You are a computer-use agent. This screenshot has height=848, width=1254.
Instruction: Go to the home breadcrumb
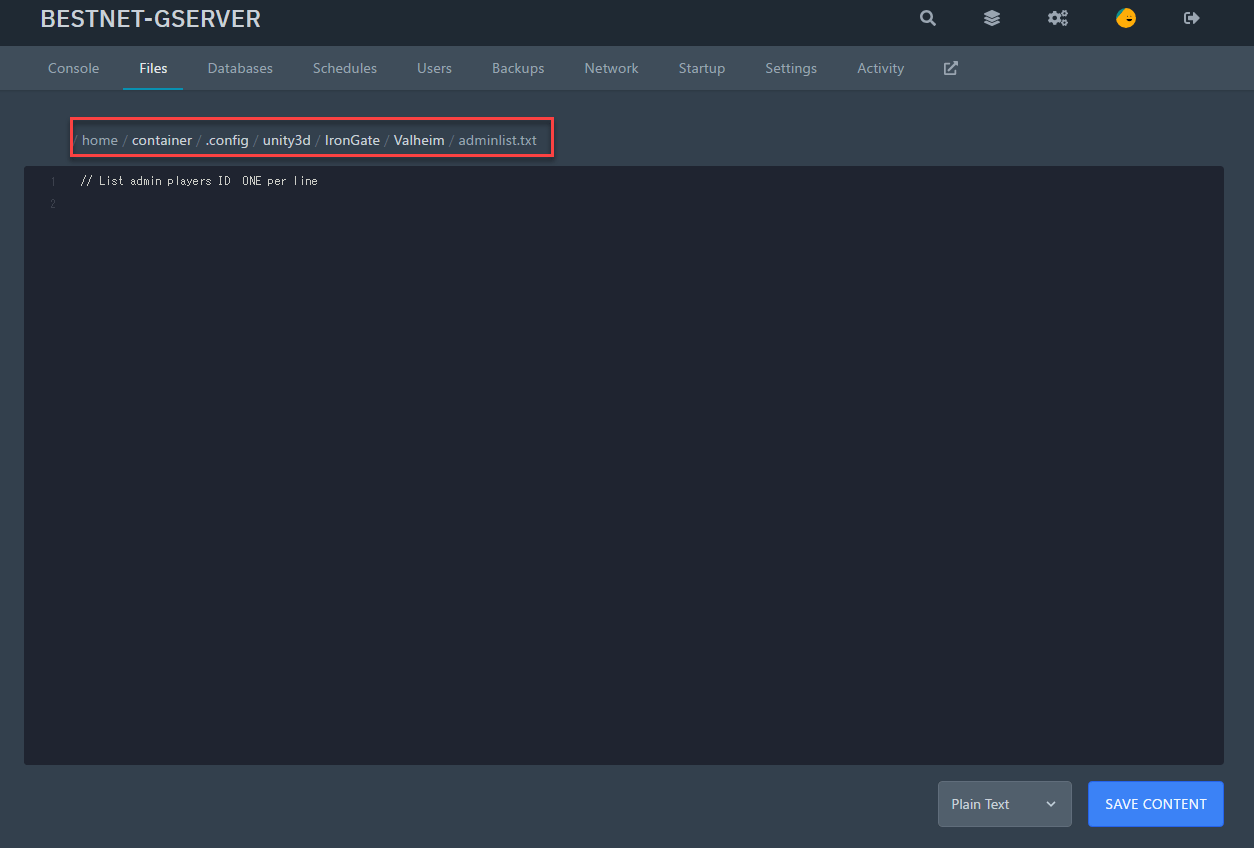click(100, 140)
